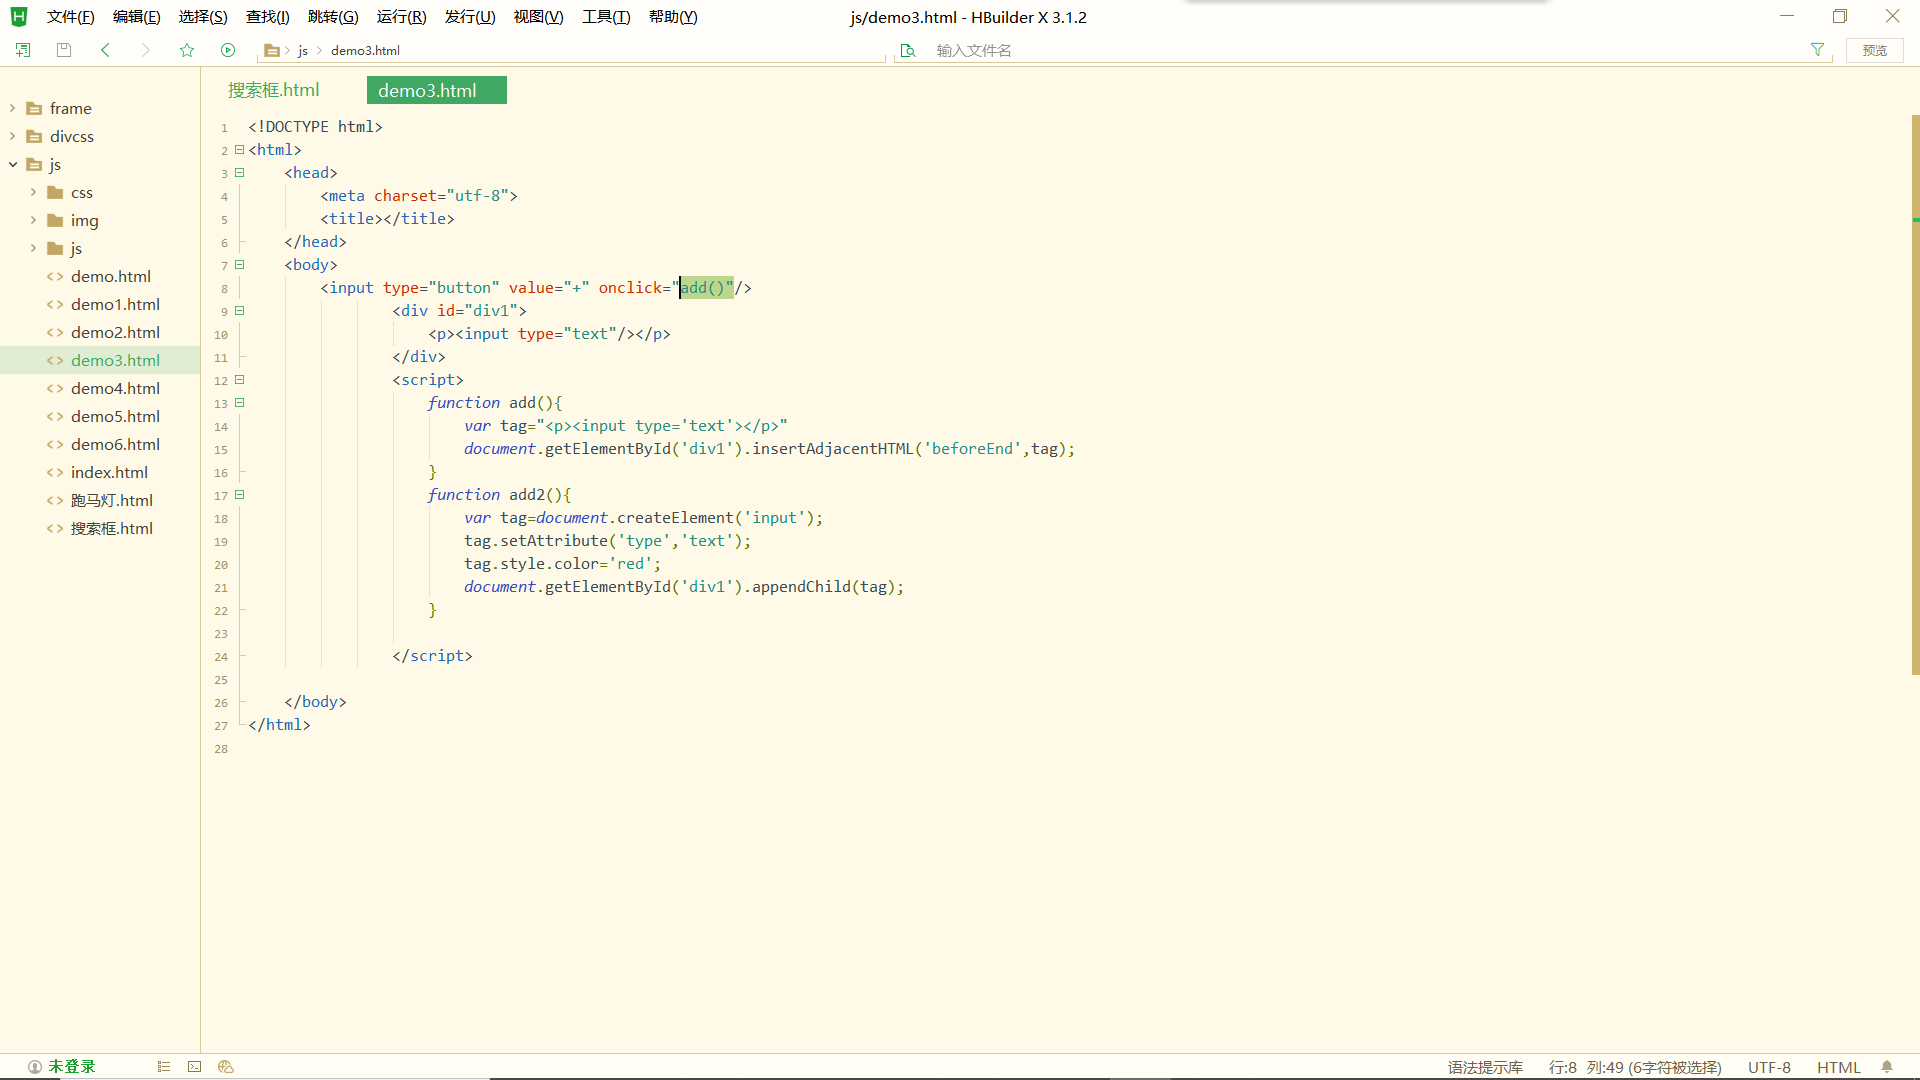Fold the html tag at line 2
This screenshot has width=1920, height=1080.
pyautogui.click(x=240, y=150)
